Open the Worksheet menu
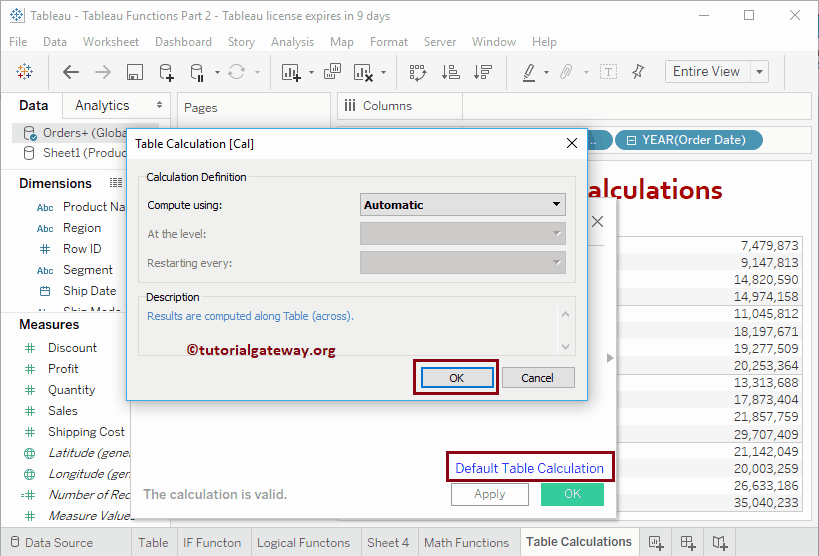Image resolution: width=819 pixels, height=556 pixels. click(x=111, y=42)
